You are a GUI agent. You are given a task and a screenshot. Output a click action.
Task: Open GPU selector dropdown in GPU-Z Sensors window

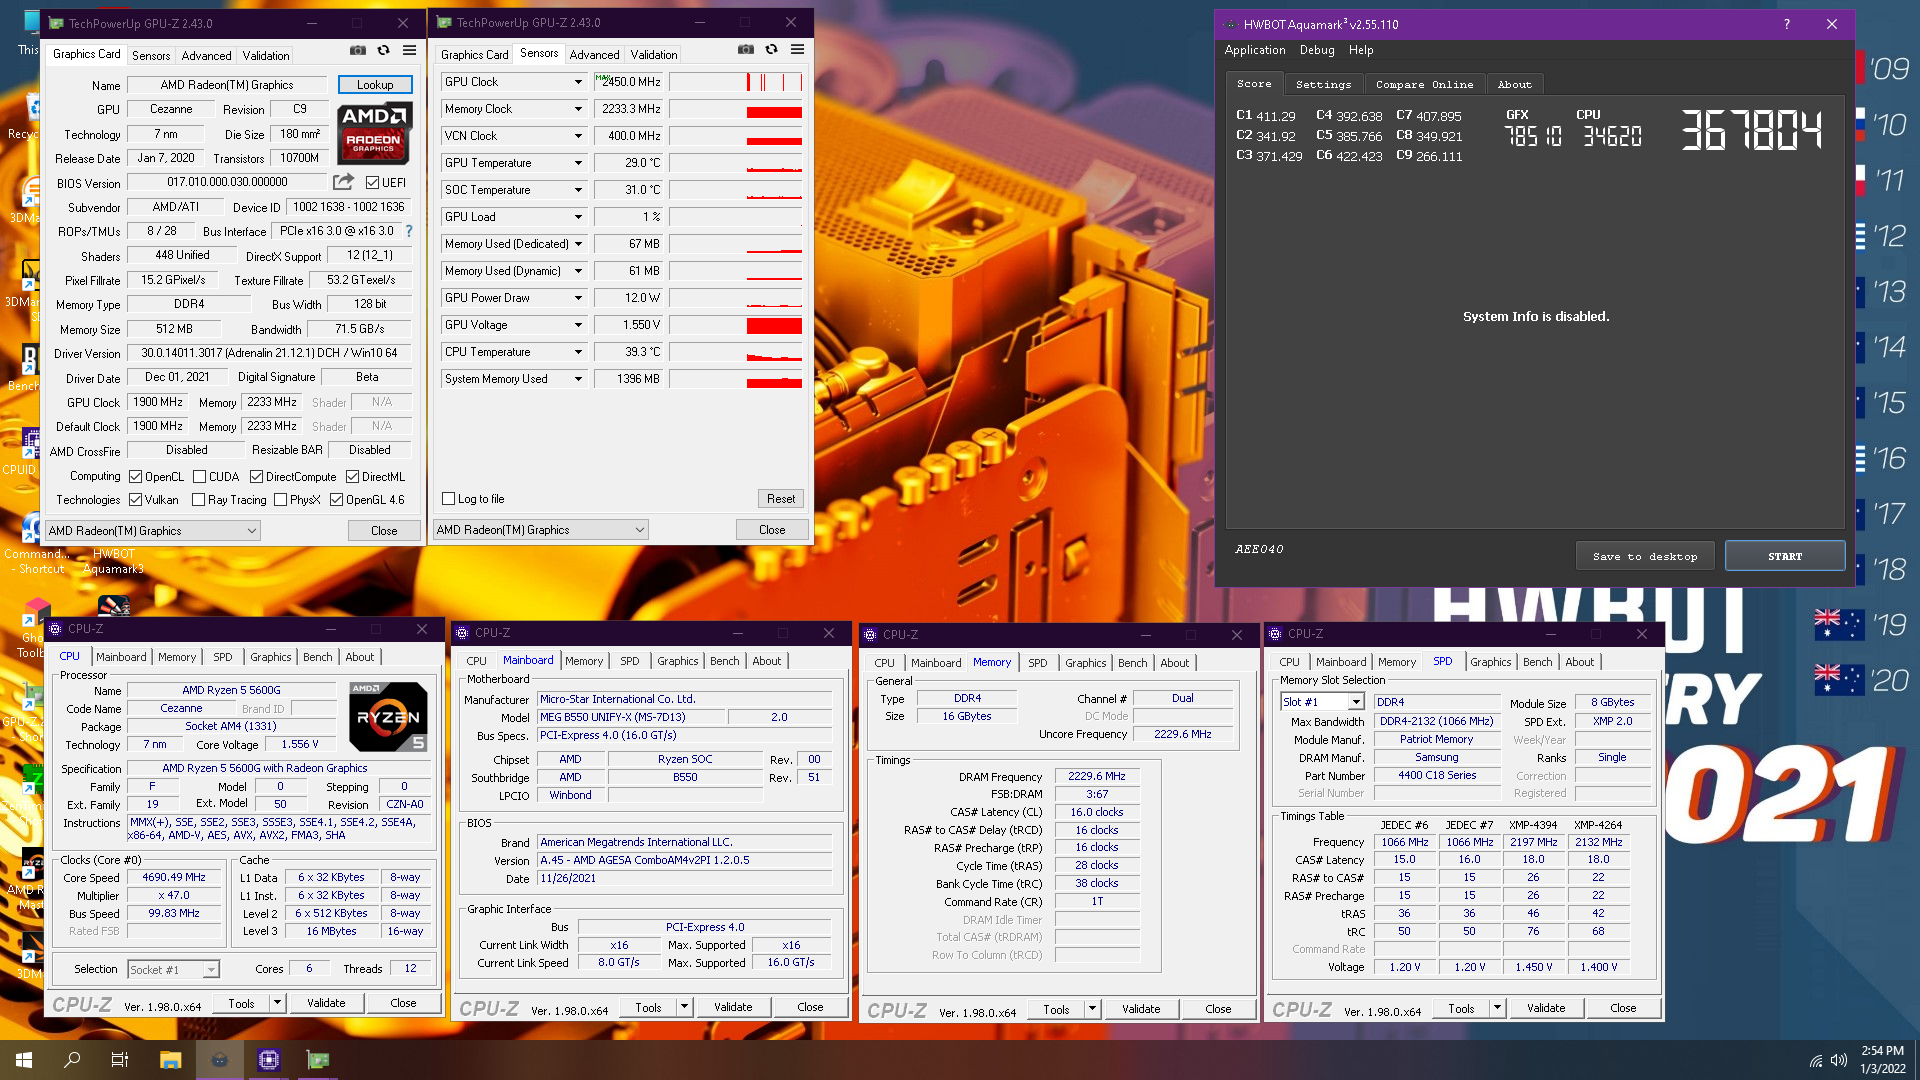(540, 530)
